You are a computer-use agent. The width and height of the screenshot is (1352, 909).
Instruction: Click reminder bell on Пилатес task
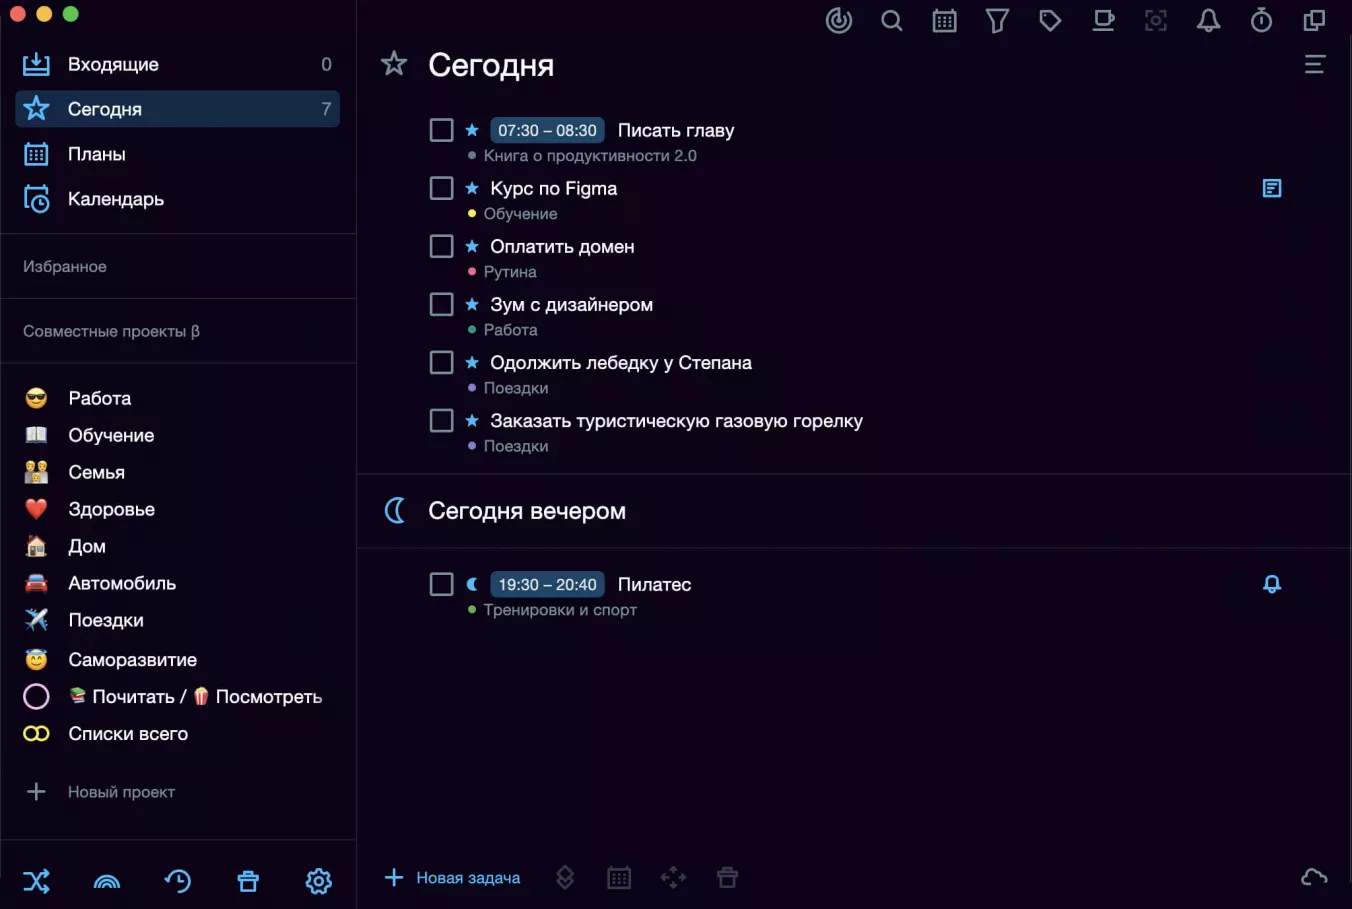point(1272,584)
